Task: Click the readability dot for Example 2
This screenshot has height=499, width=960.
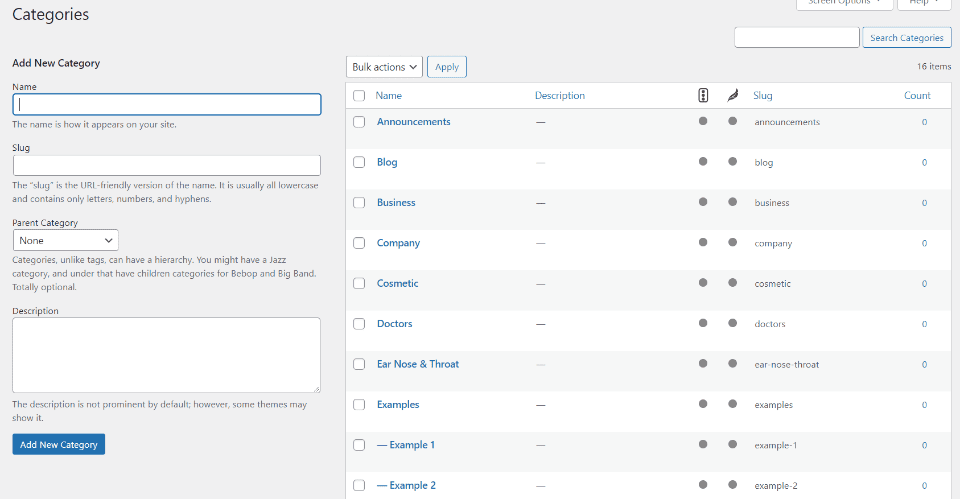Action: [x=732, y=485]
